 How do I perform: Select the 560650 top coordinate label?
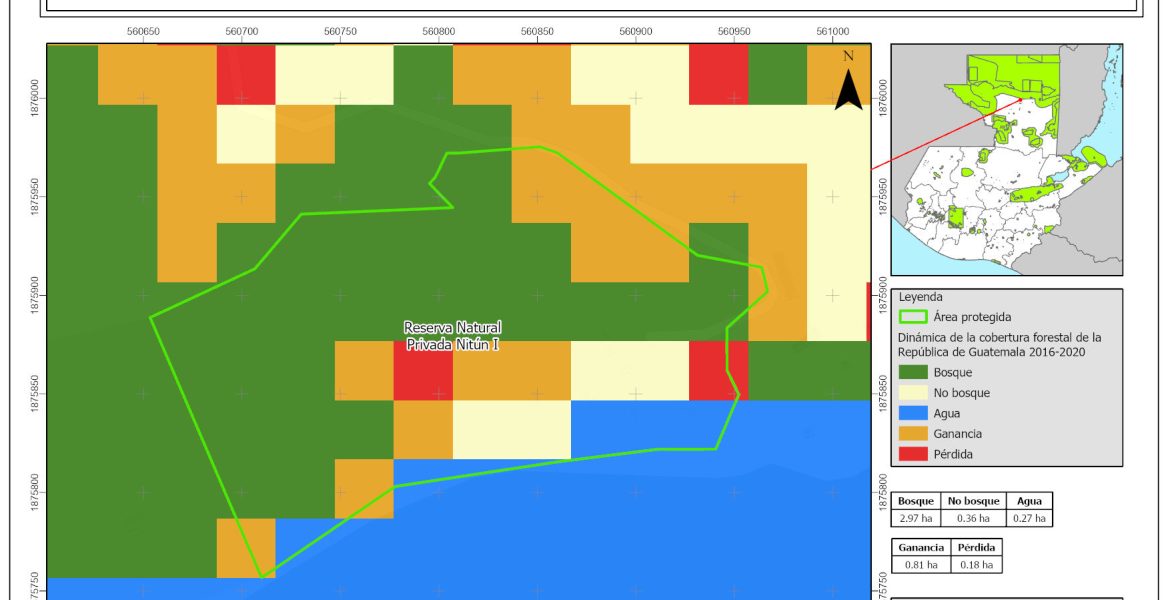pyautogui.click(x=143, y=32)
